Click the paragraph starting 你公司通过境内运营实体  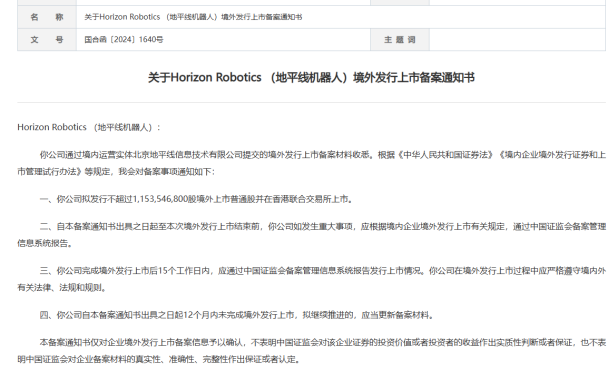[311, 163]
